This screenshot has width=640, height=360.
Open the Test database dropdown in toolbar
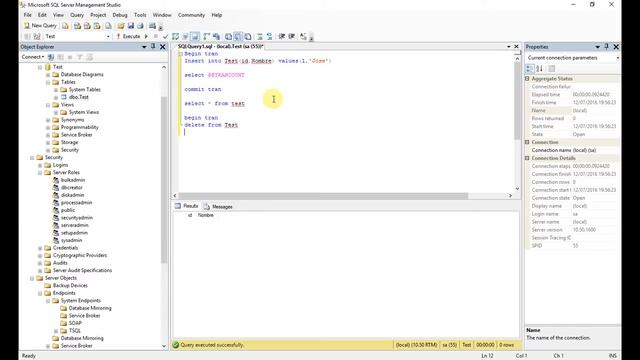point(108,36)
